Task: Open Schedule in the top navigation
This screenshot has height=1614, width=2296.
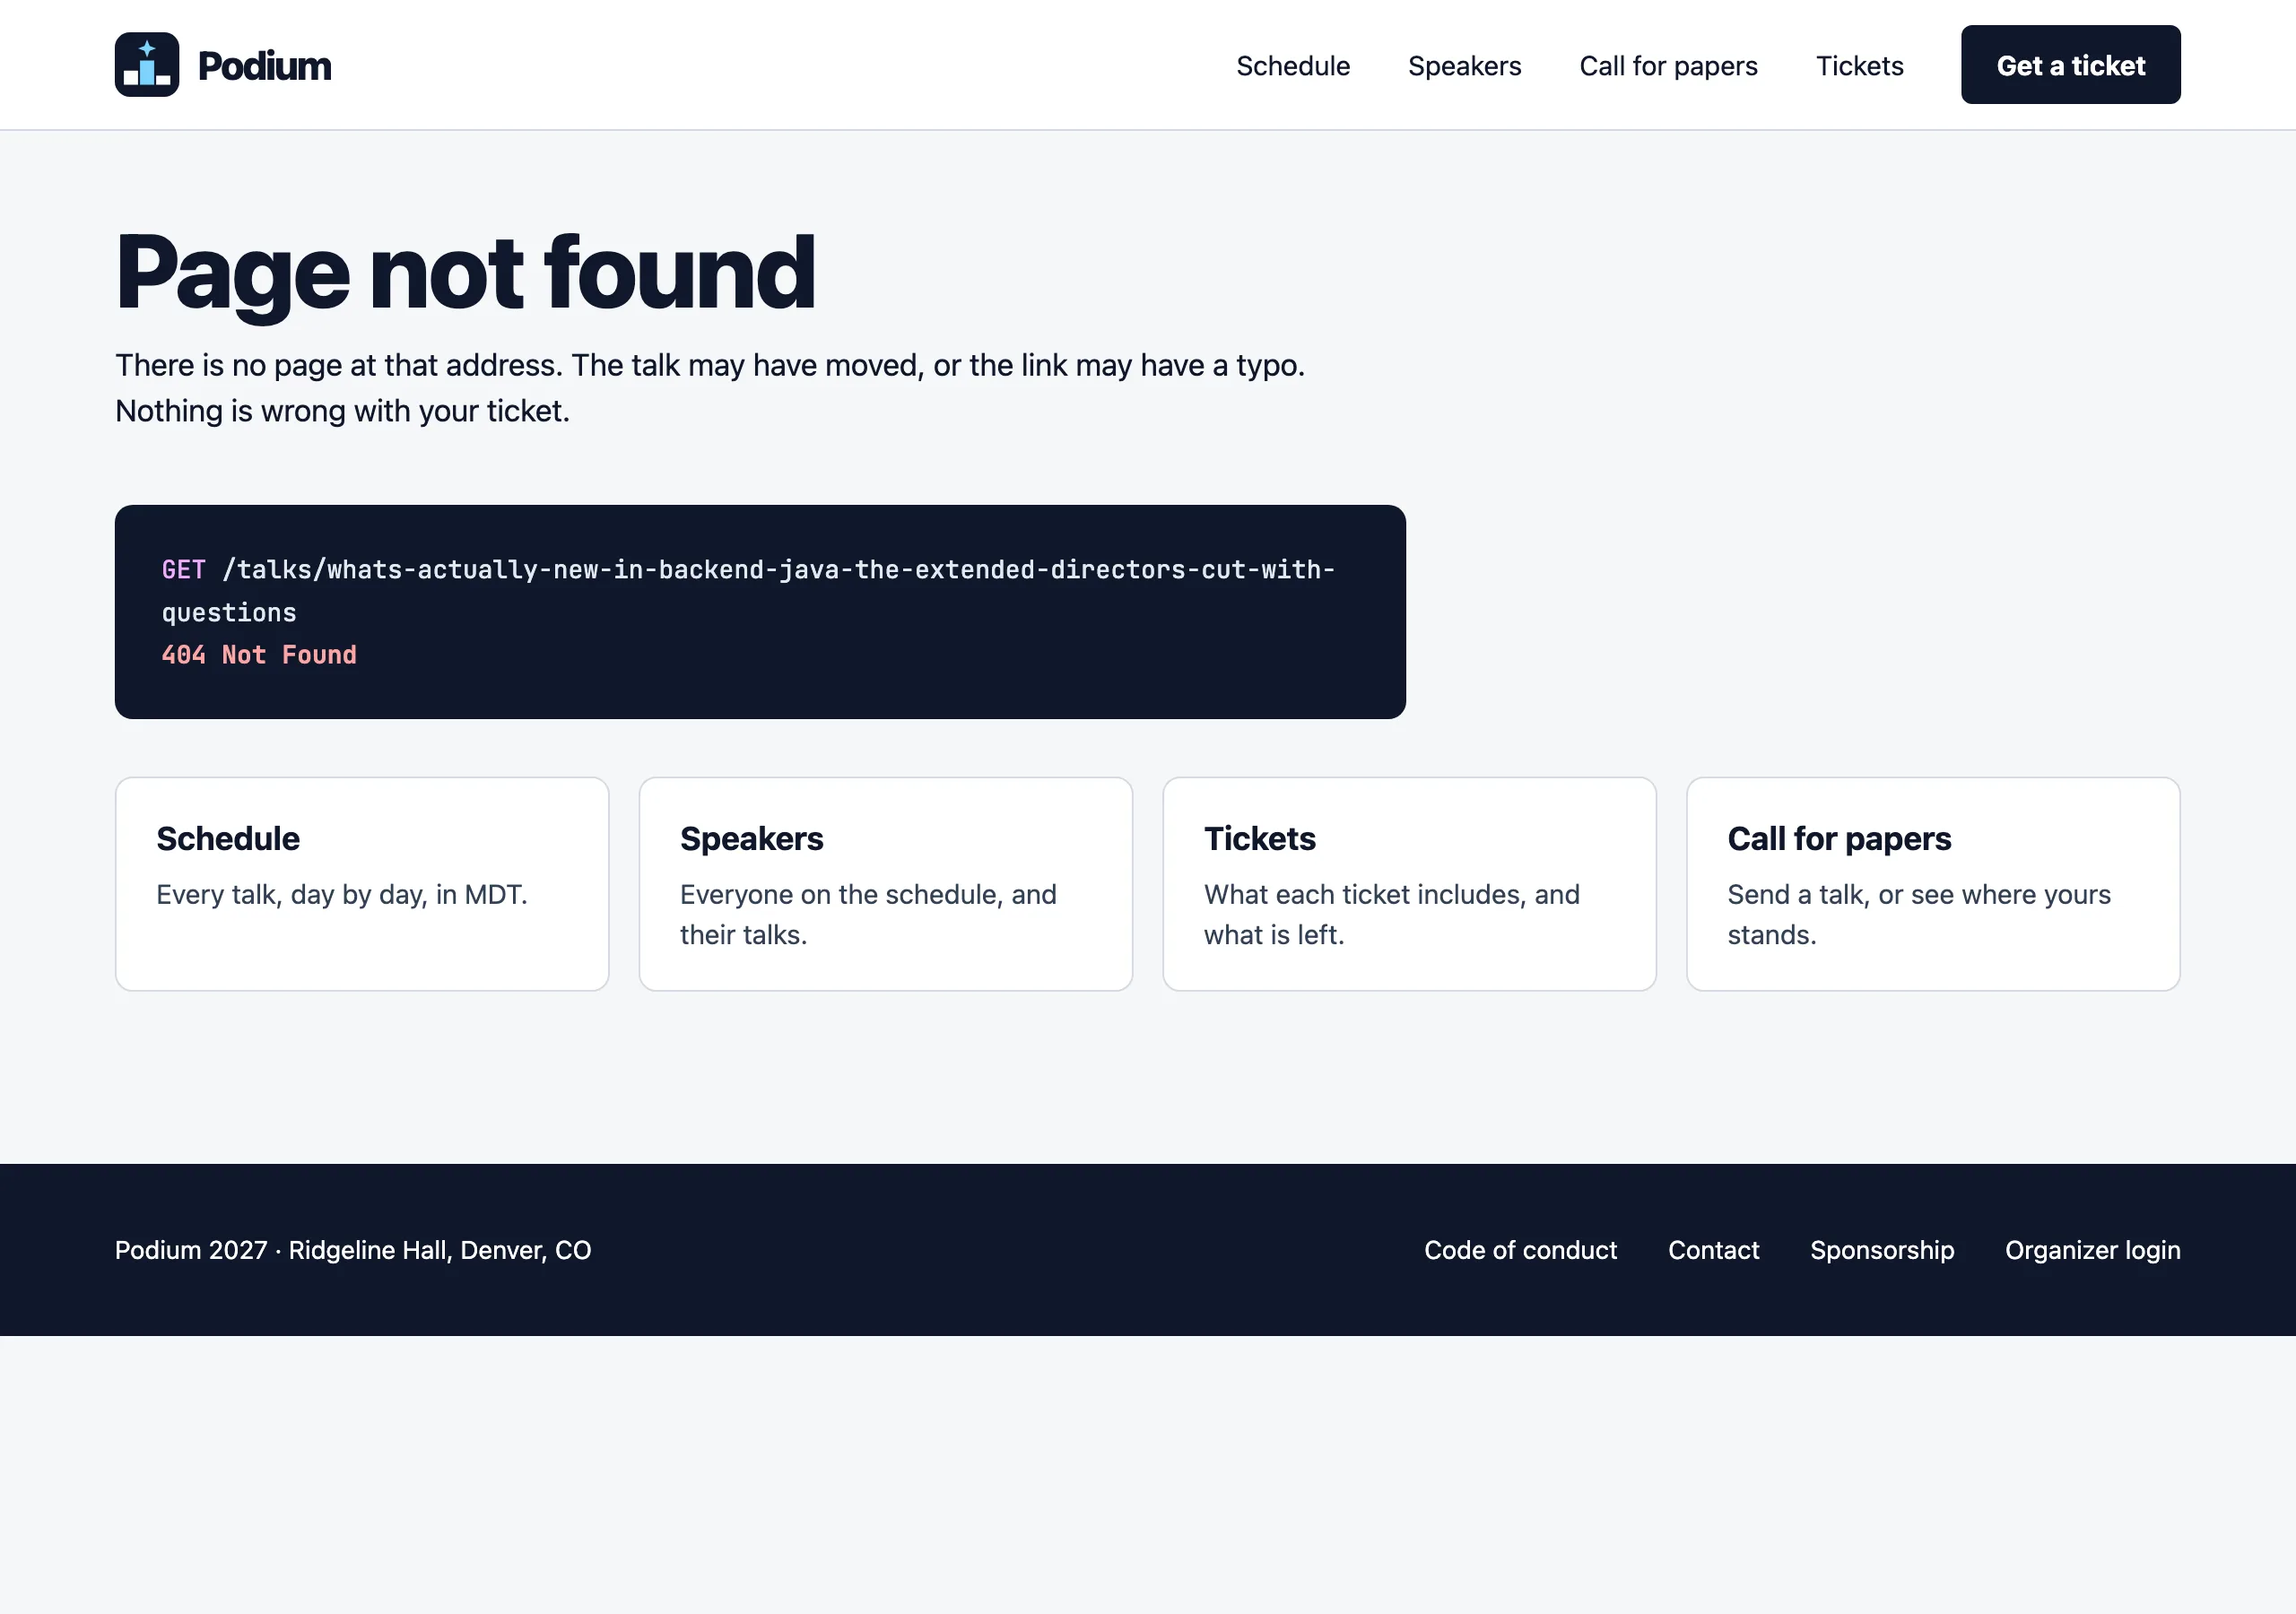Action: 1293,66
